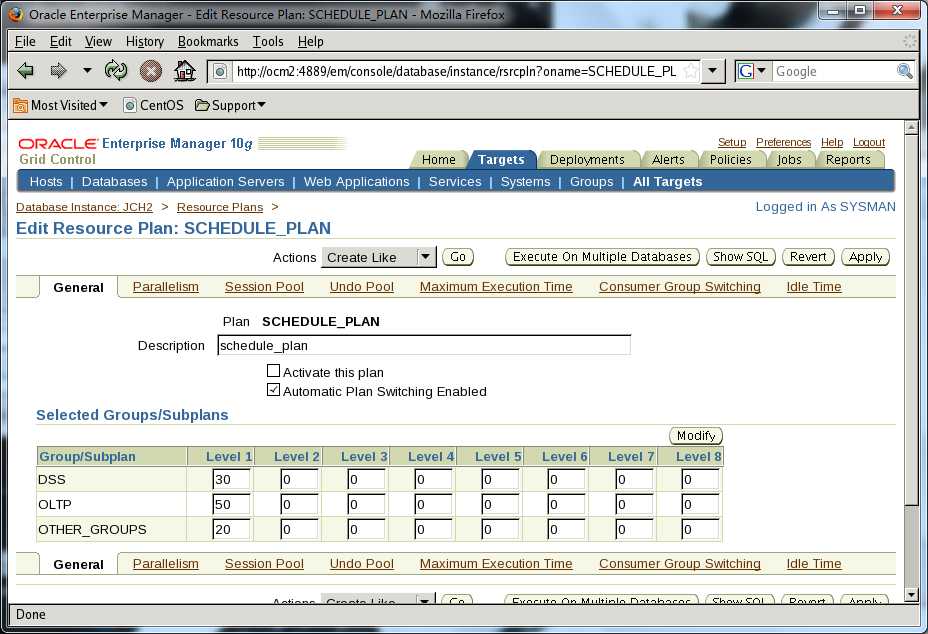The height and width of the screenshot is (634, 928).
Task: Open the navigation history dropdown arrow
Action: [x=87, y=70]
